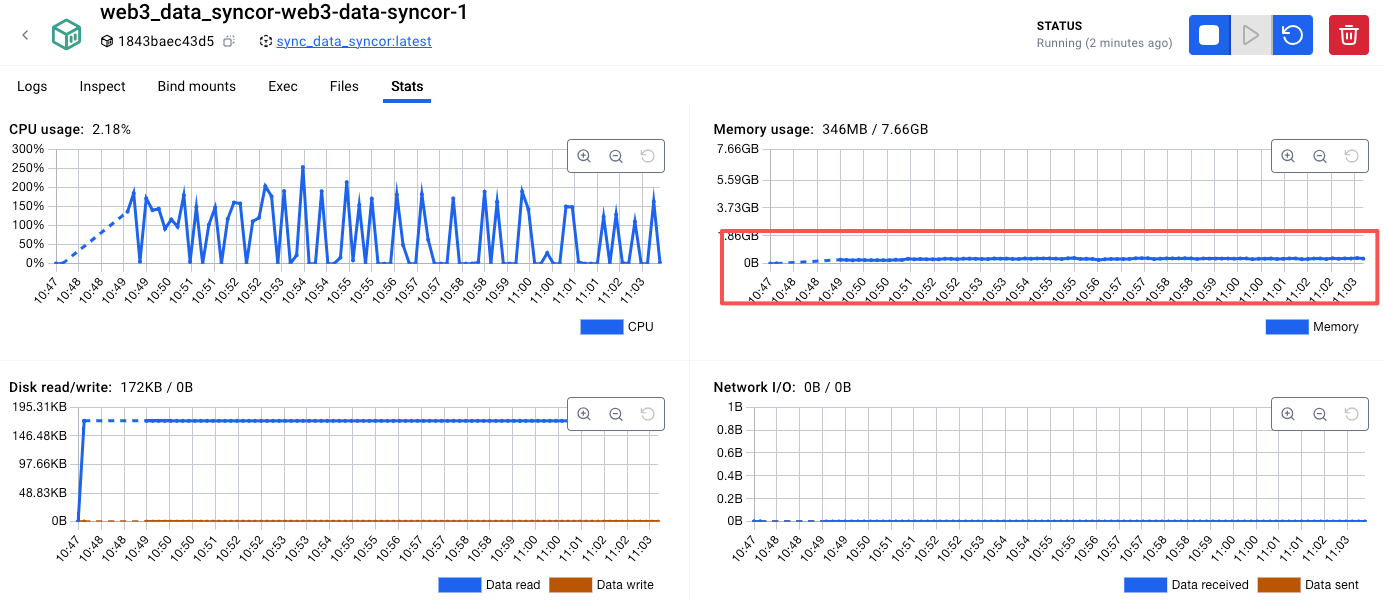Click the 7.66GB label on Memory chart axis
Viewport: 1385px width, 600px height.
pyautogui.click(x=738, y=149)
